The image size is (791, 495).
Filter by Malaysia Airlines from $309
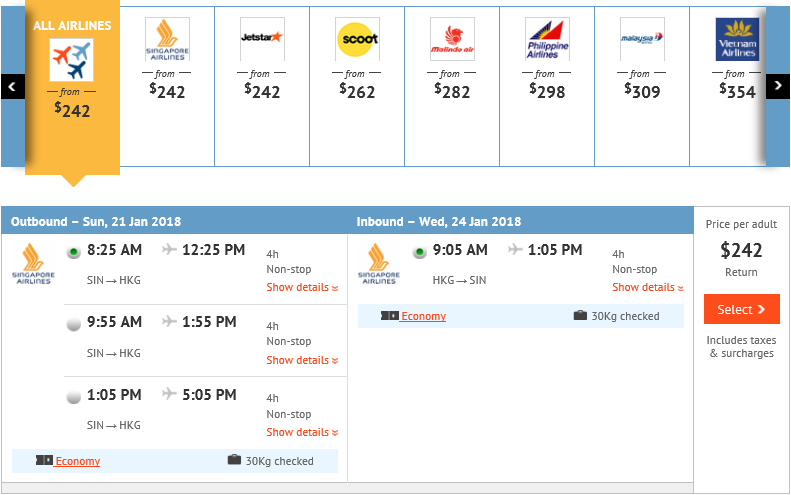[642, 86]
